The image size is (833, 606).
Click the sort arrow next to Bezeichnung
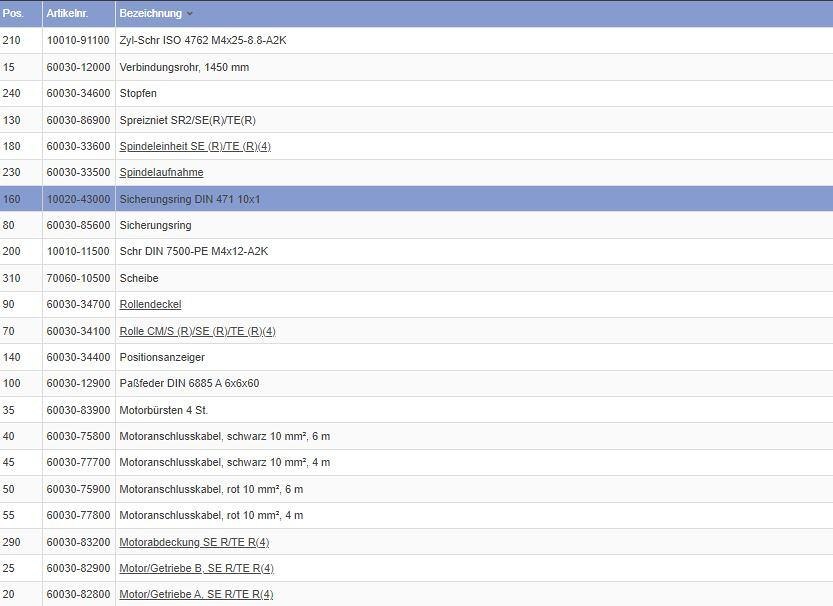click(190, 14)
